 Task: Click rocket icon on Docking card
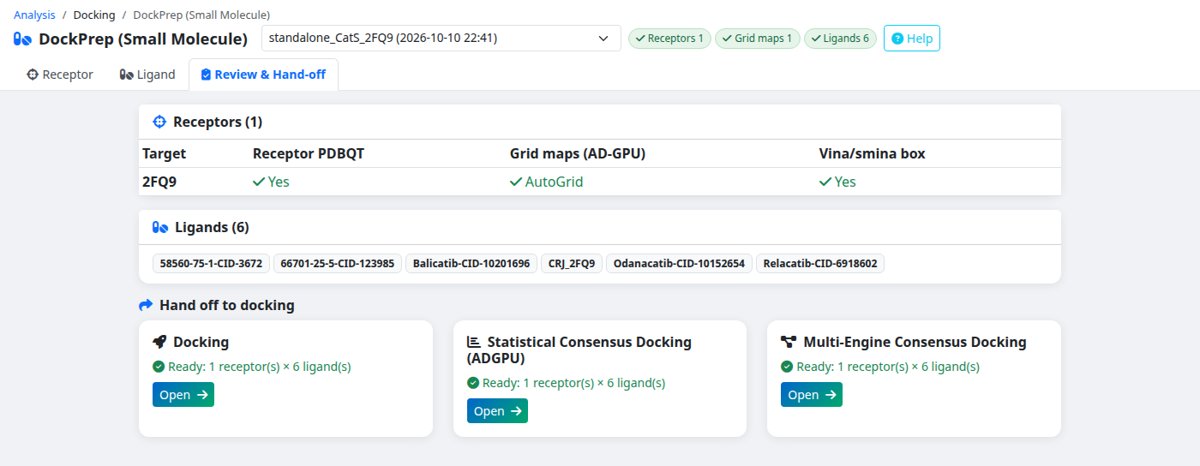pyautogui.click(x=160, y=342)
